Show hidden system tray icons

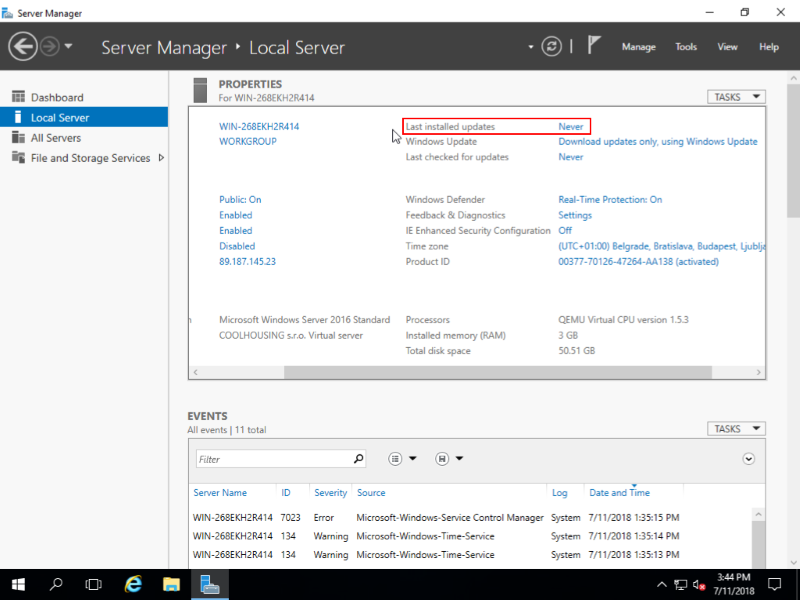[661, 585]
